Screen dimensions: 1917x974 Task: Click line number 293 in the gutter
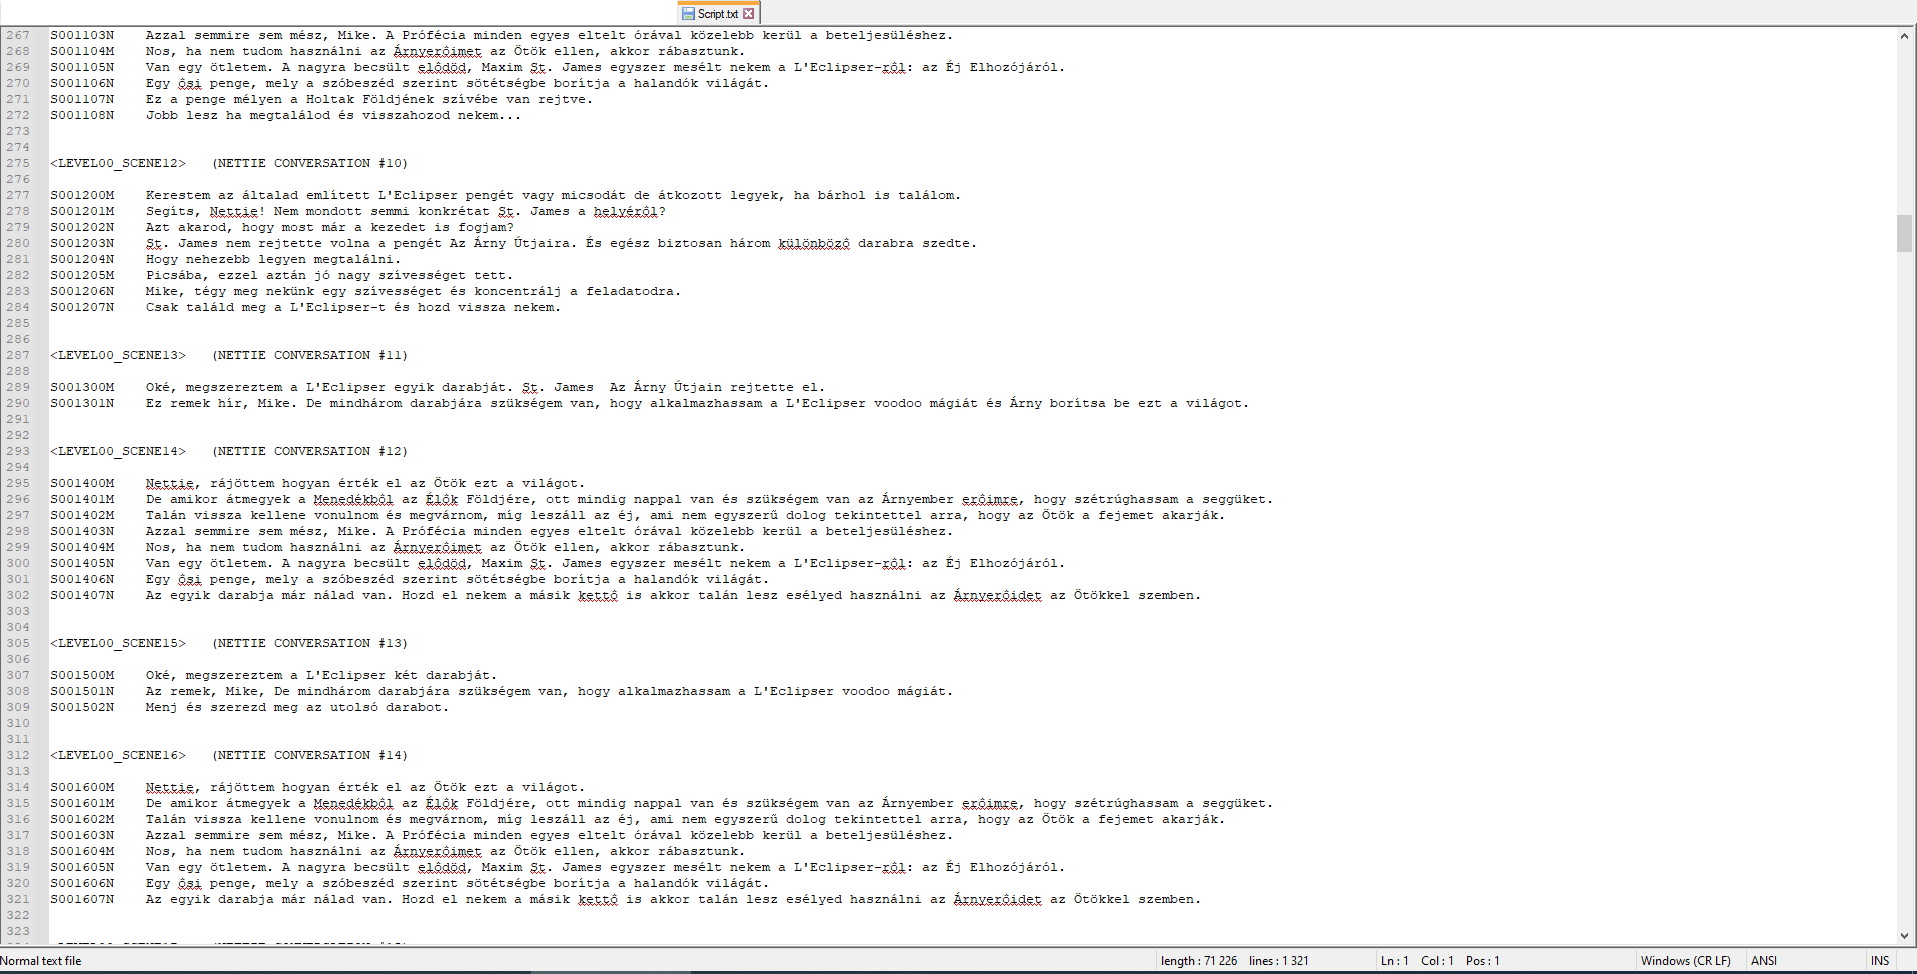point(18,451)
